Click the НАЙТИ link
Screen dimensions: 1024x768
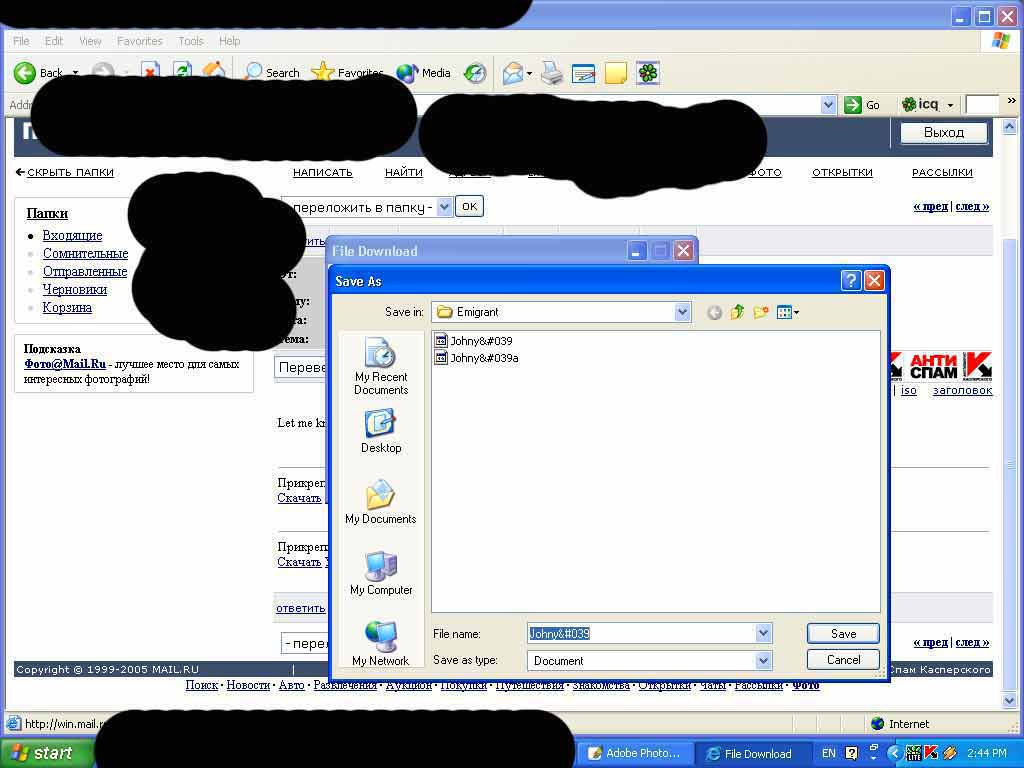tap(404, 172)
